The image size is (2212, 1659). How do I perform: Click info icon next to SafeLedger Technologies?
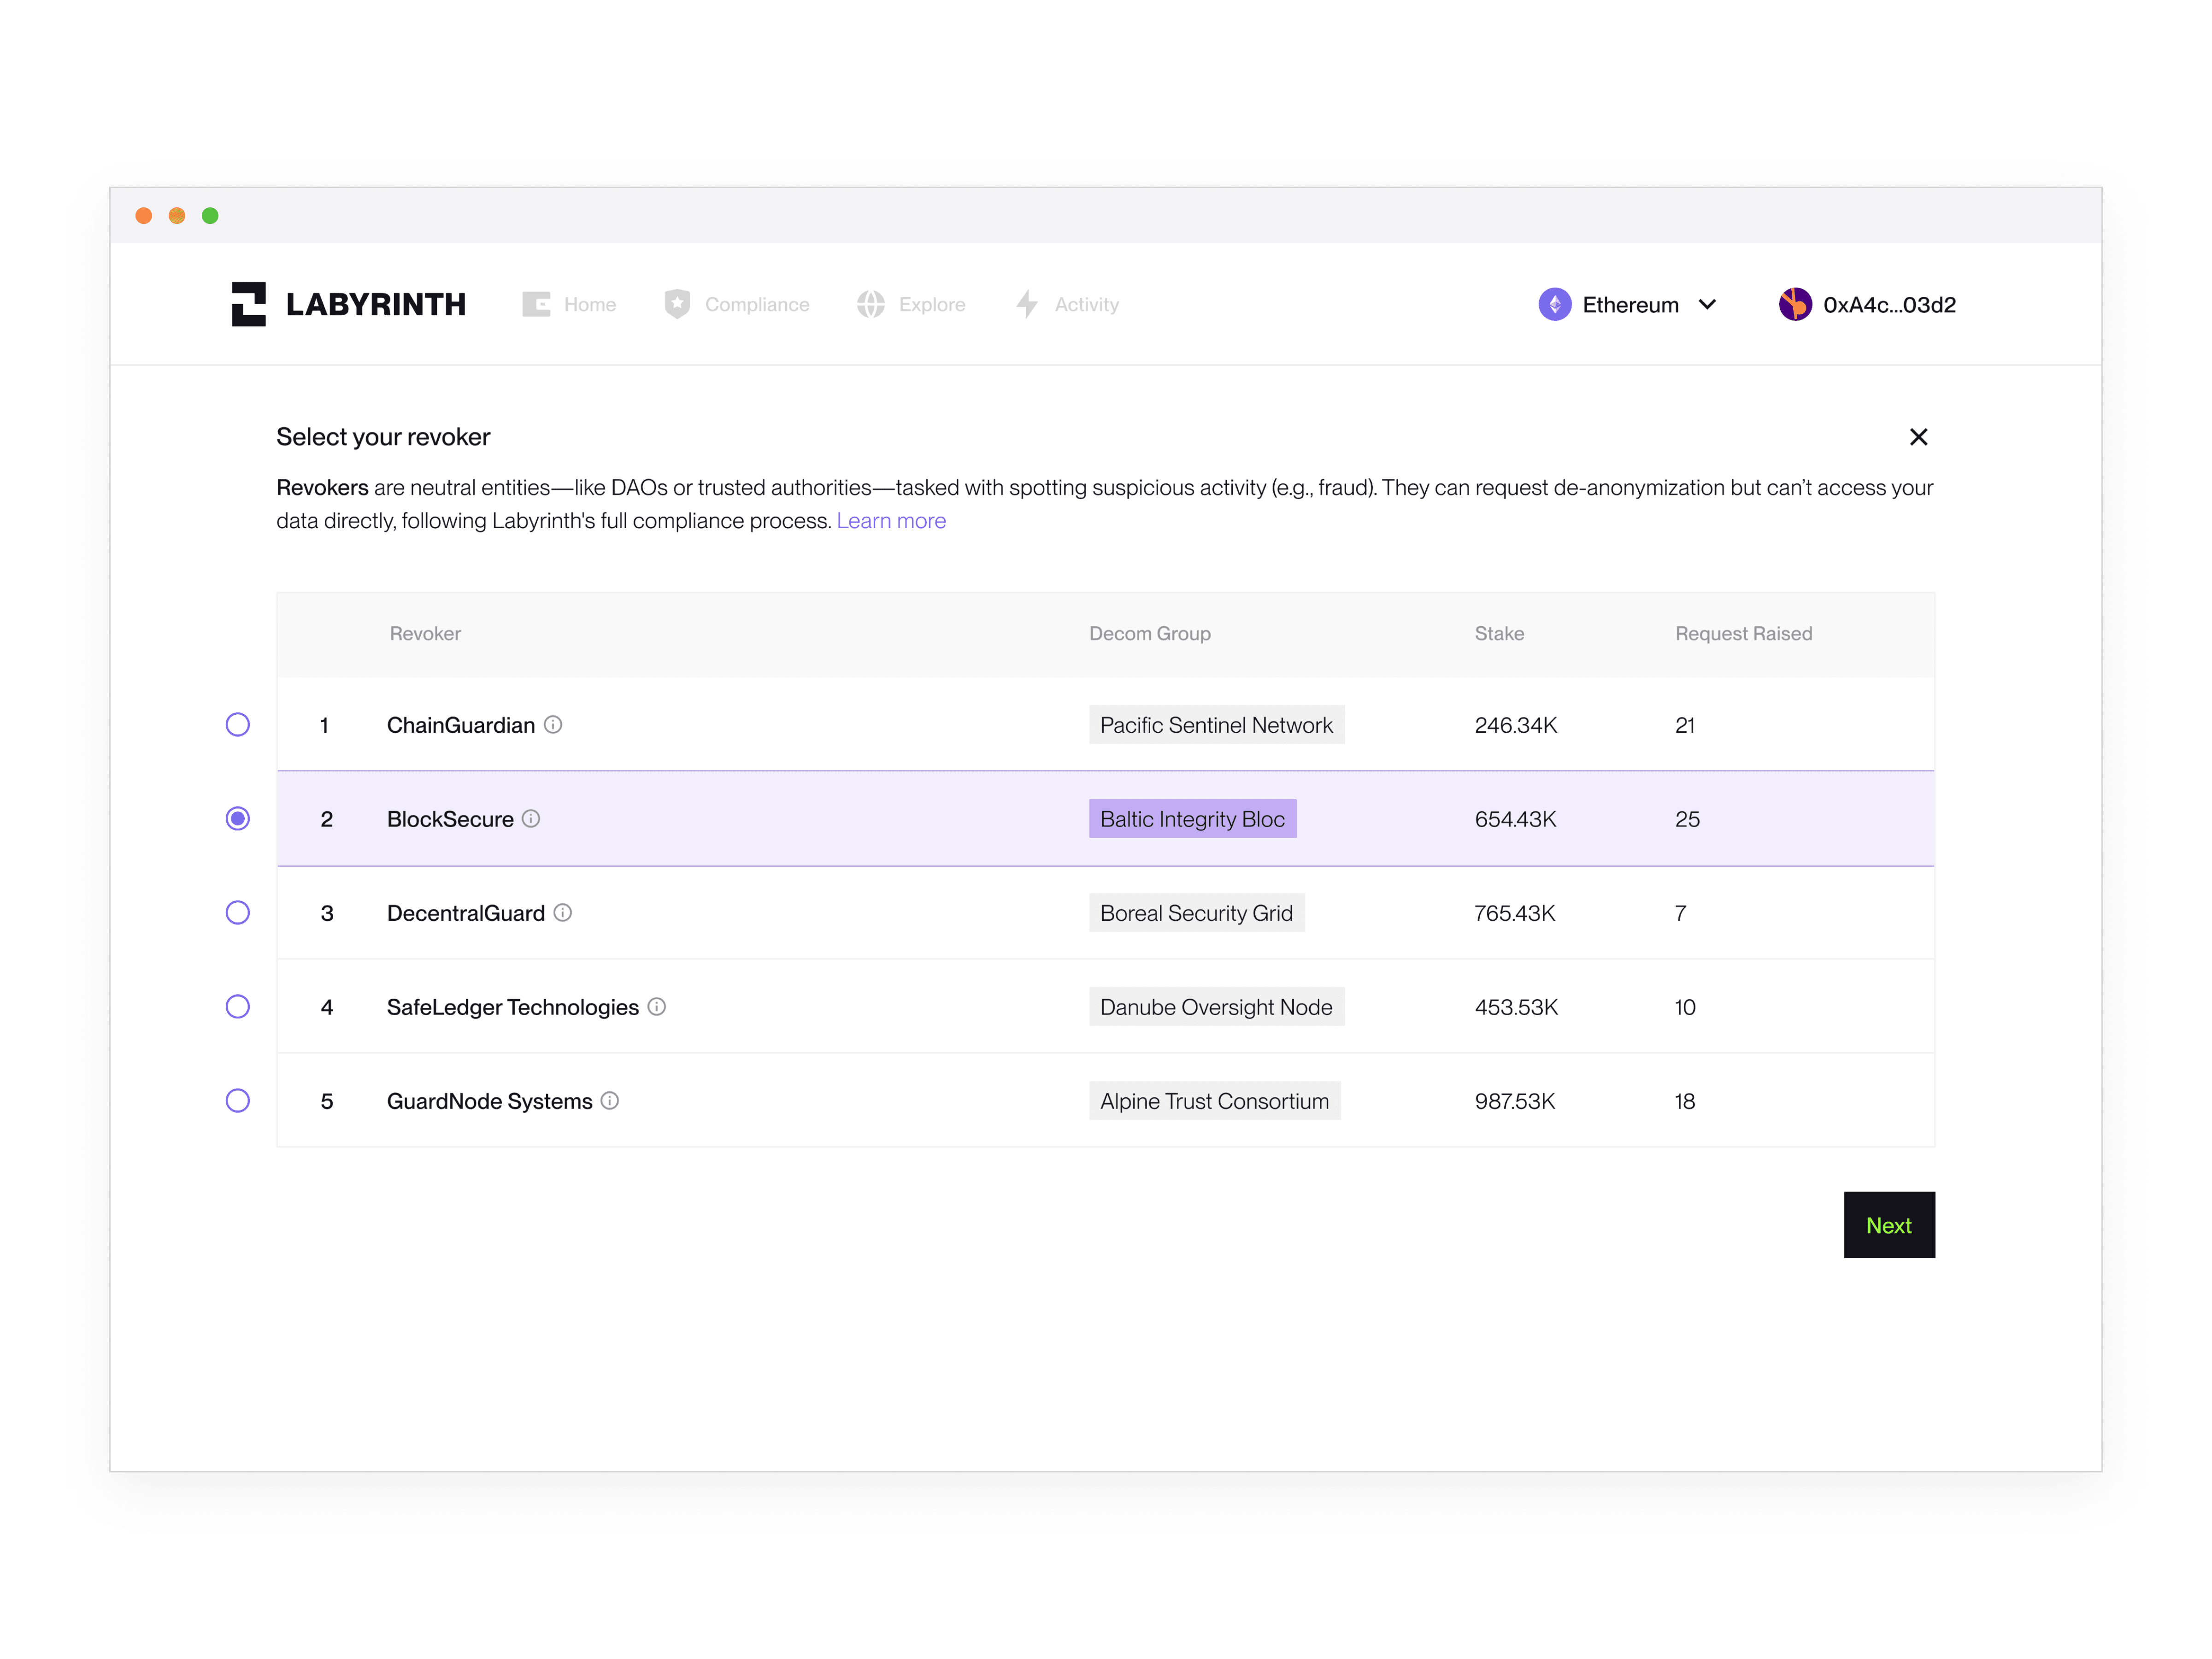tap(657, 1006)
